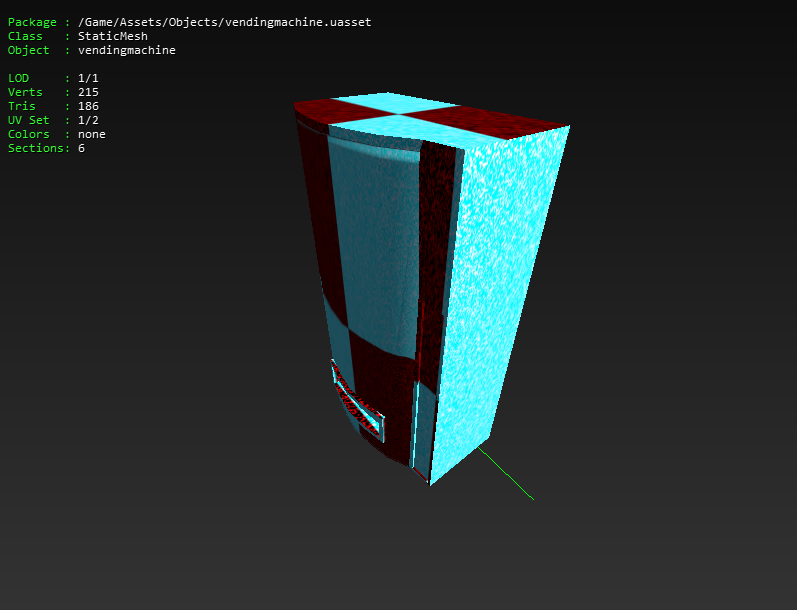This screenshot has width=797, height=610.
Task: Click the vending machine mesh in viewport
Action: tap(432, 287)
